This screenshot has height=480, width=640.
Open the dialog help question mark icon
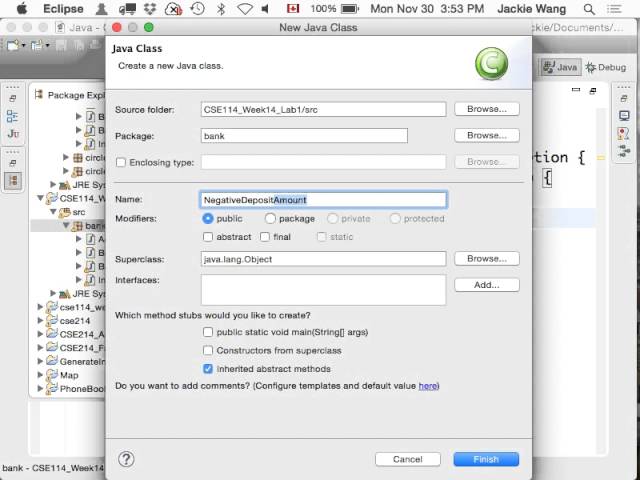click(126, 459)
